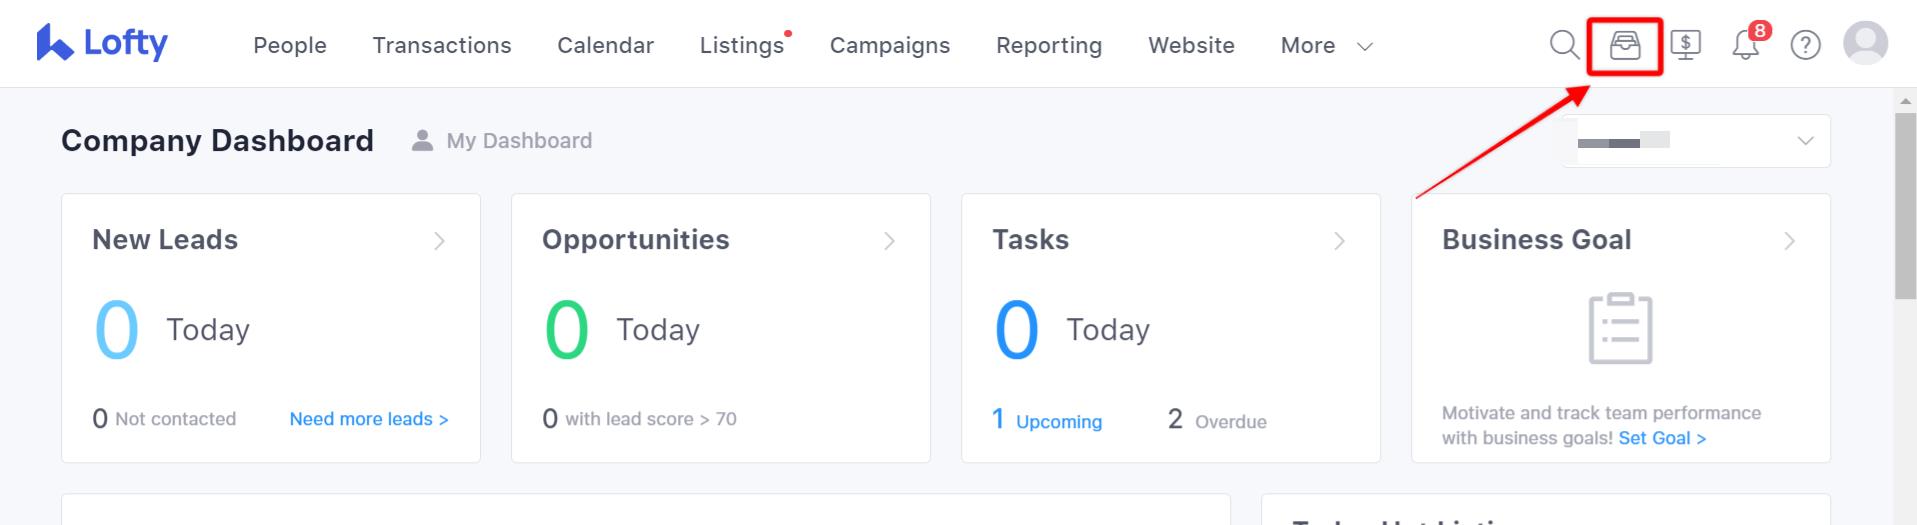Click the New Leads today count
The height and width of the screenshot is (525, 1917).
pyautogui.click(x=116, y=330)
